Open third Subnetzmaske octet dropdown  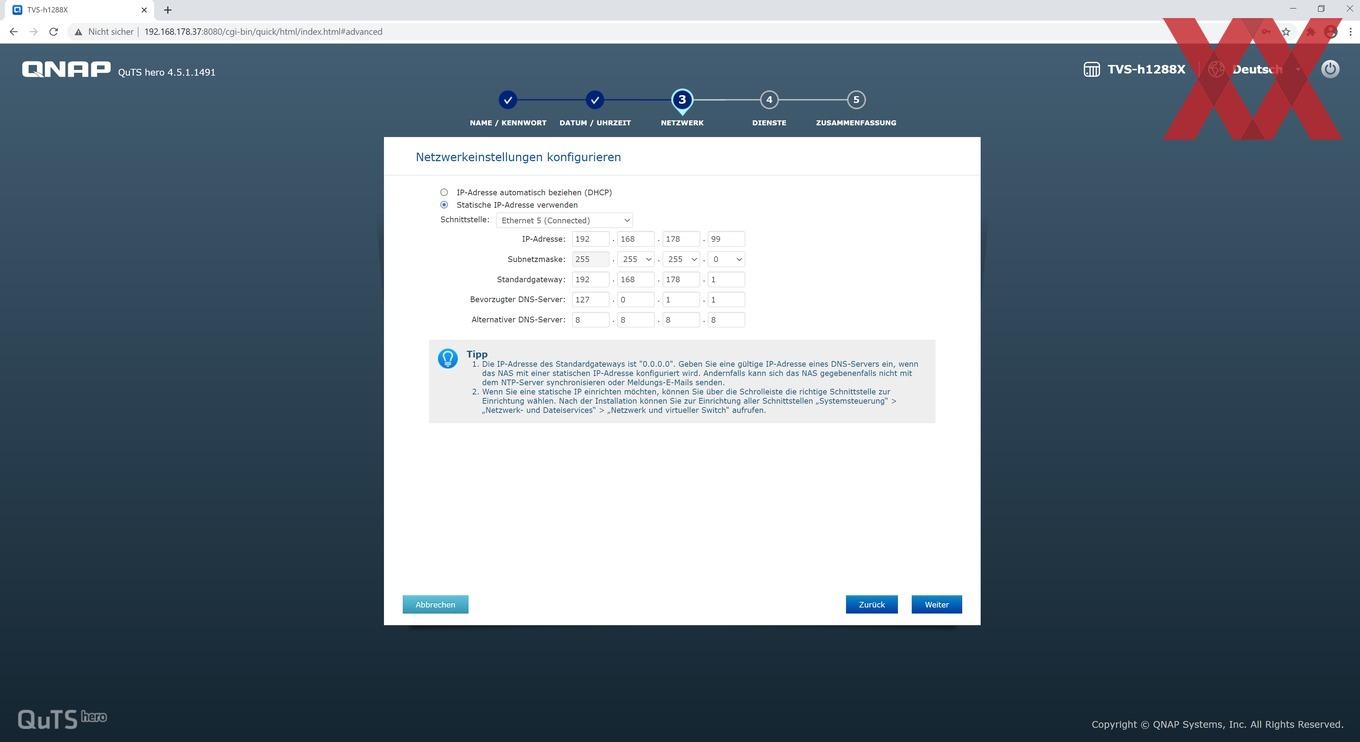(x=681, y=259)
